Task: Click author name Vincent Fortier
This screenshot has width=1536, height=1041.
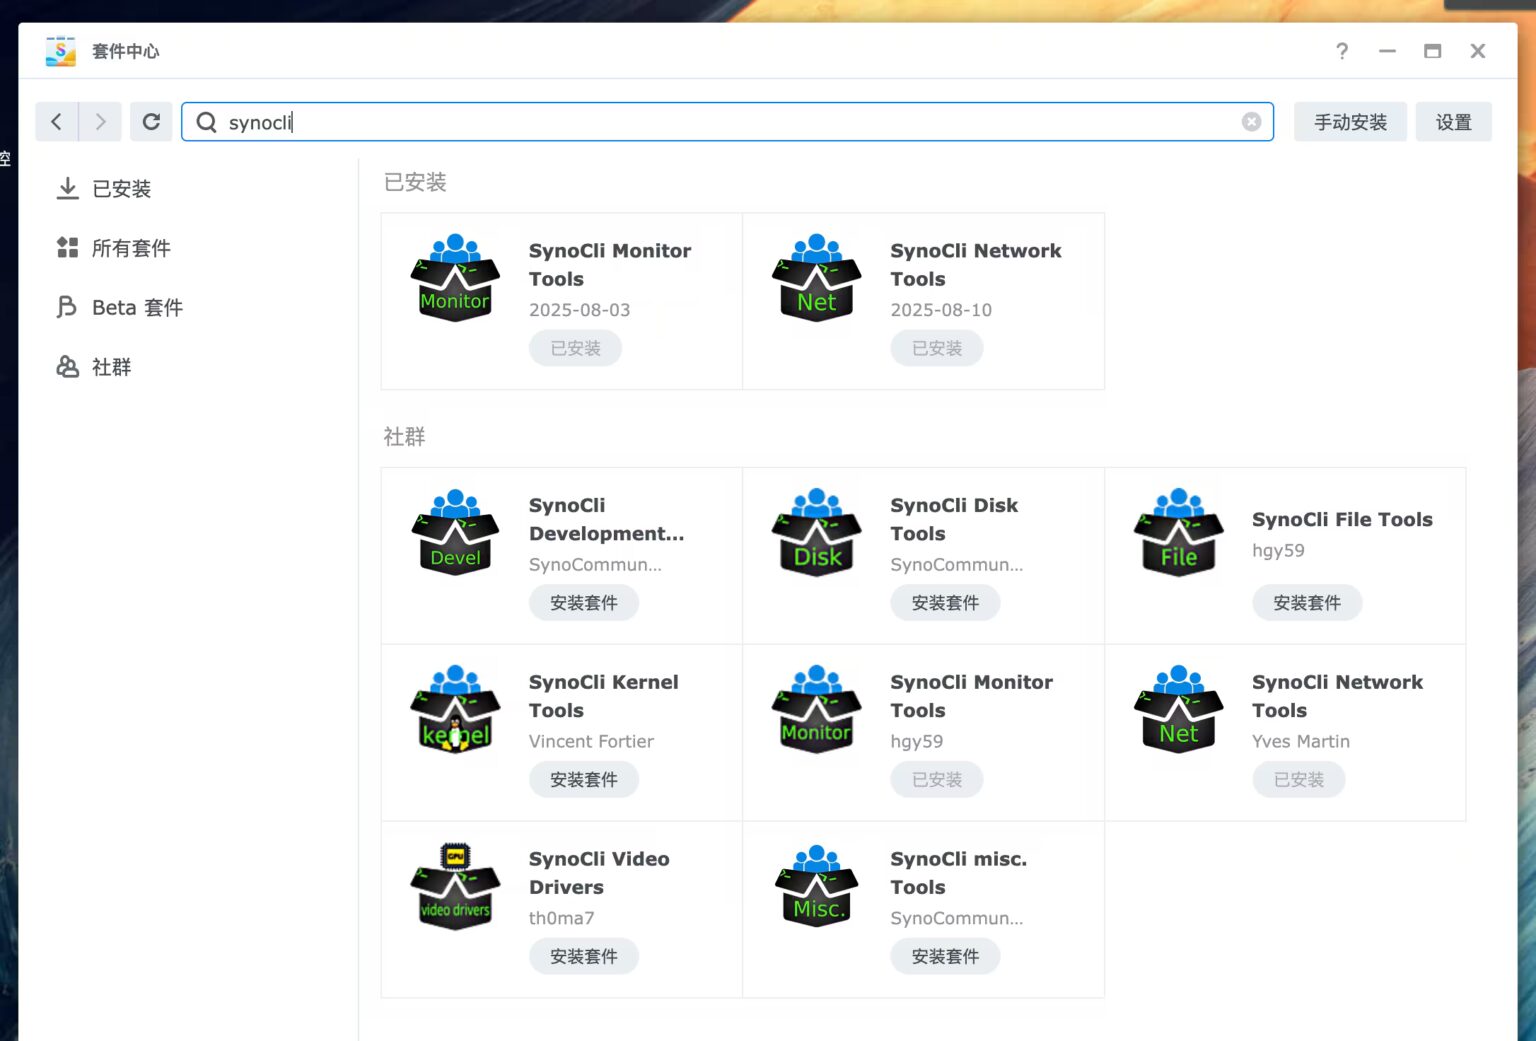Action: click(x=591, y=741)
